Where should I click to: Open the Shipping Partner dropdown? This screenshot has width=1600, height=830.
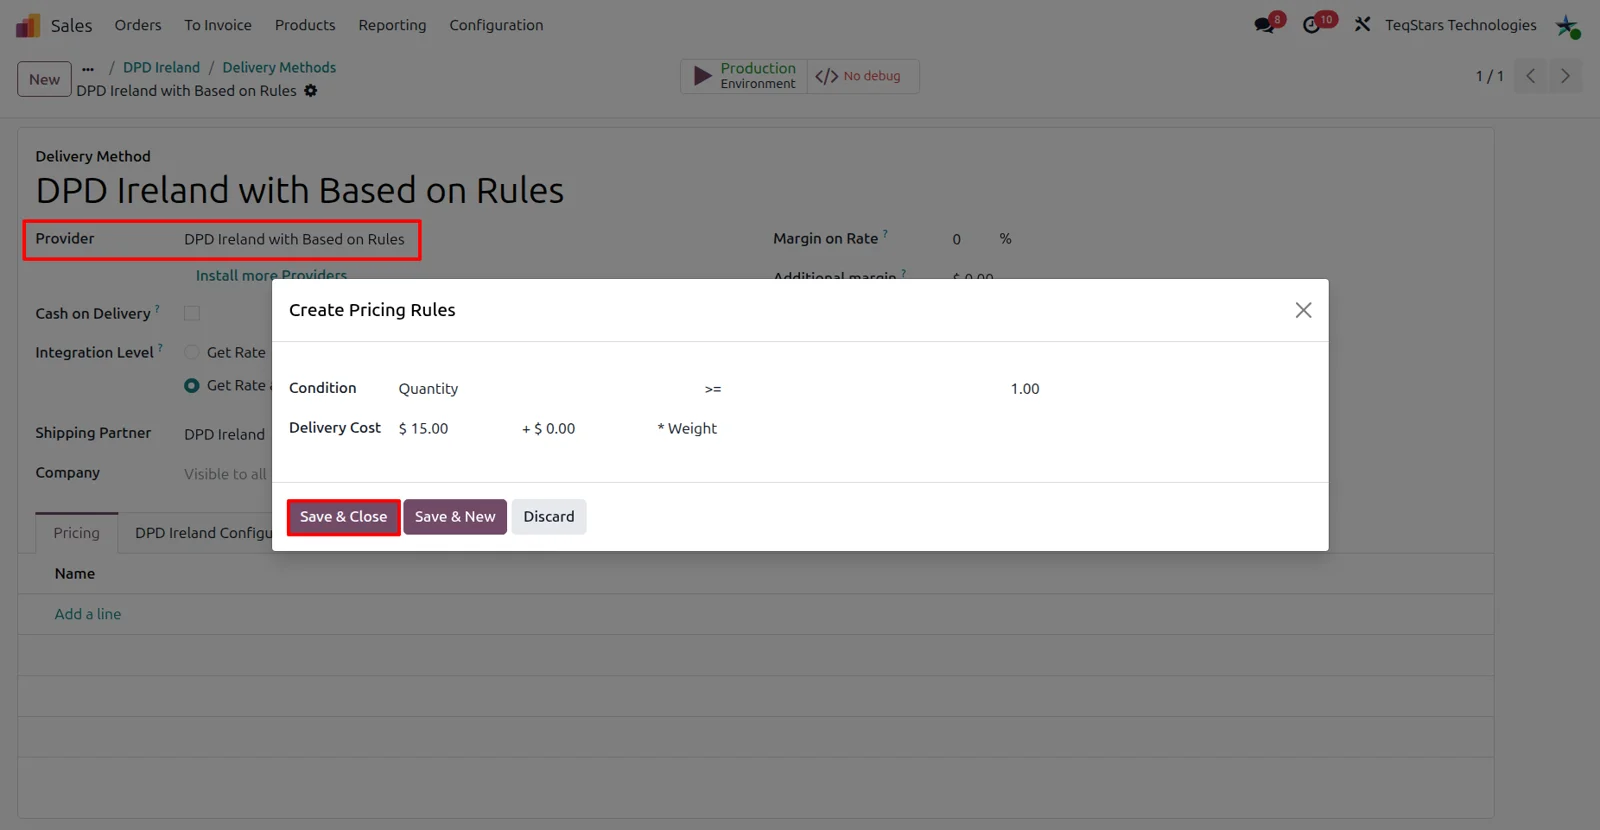[x=226, y=434]
